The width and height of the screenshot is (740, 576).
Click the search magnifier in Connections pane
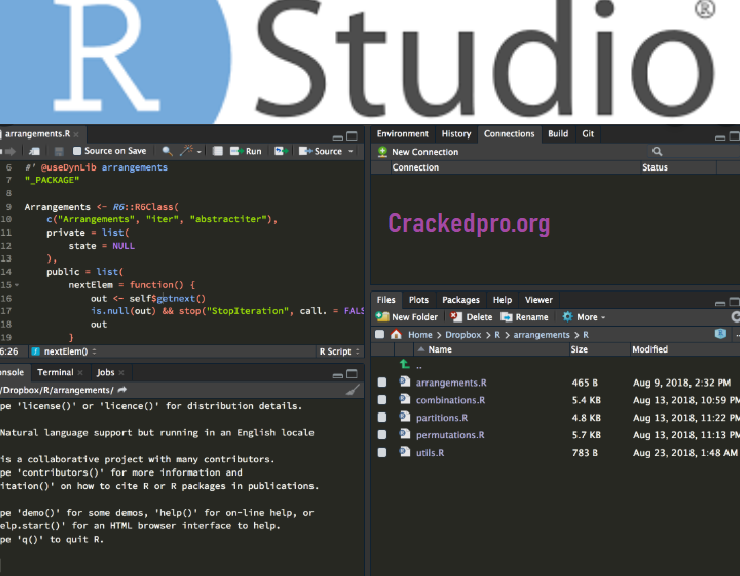(657, 152)
